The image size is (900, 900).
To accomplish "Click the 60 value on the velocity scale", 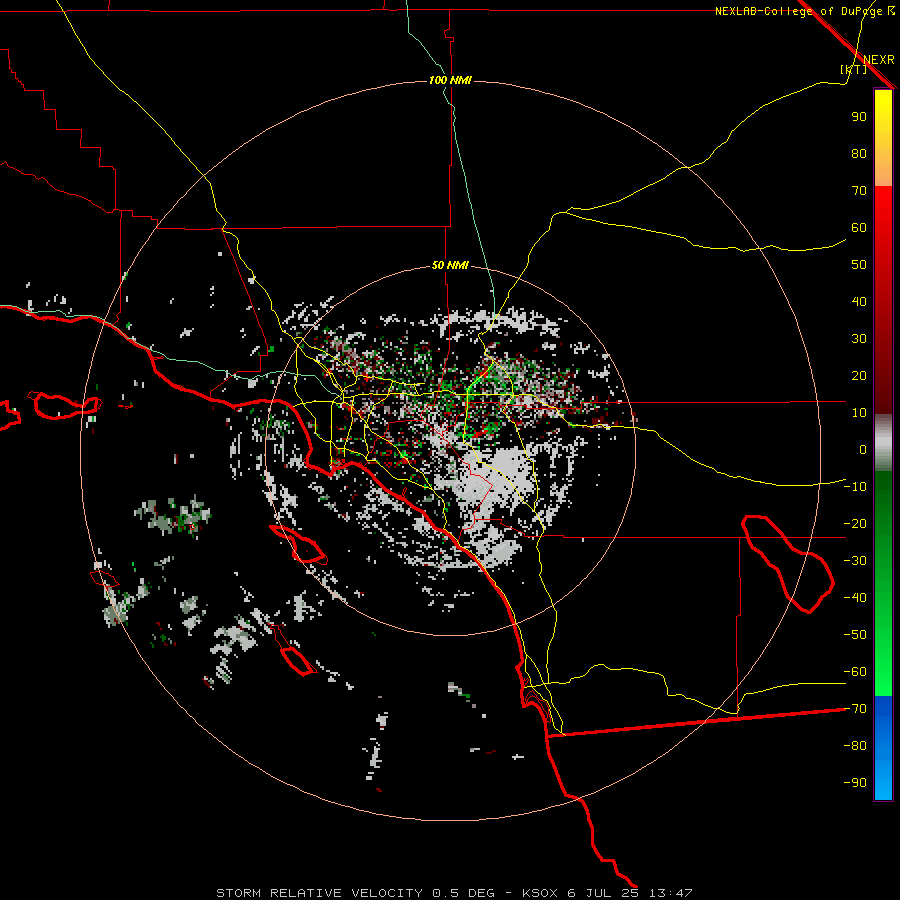I will (x=859, y=227).
